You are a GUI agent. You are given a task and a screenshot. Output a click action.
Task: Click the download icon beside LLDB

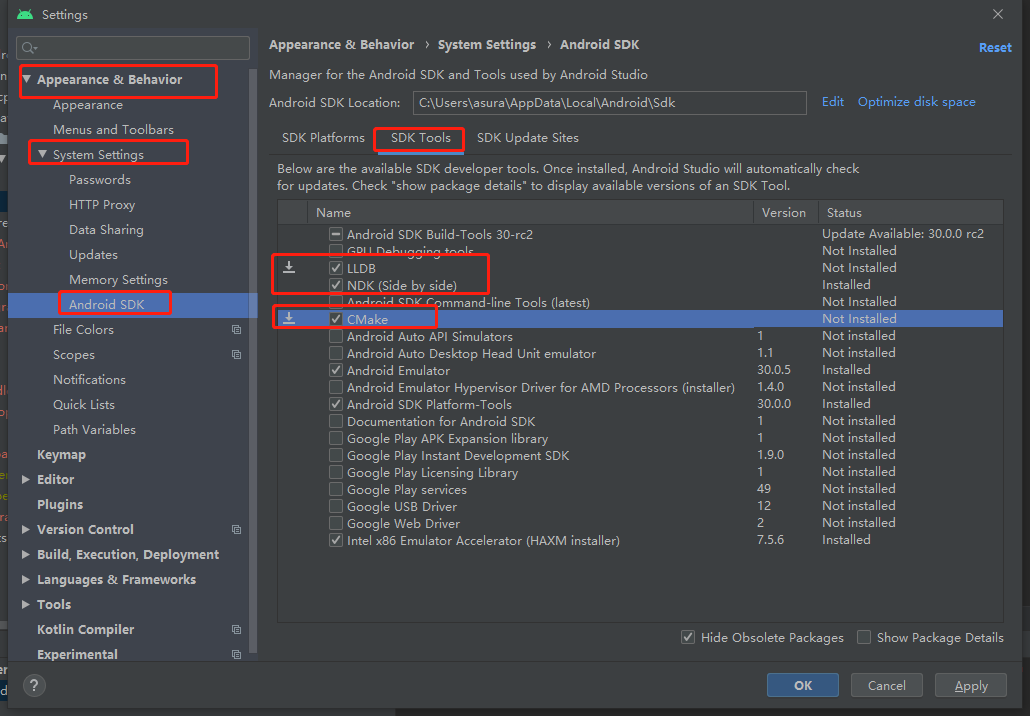[289, 268]
